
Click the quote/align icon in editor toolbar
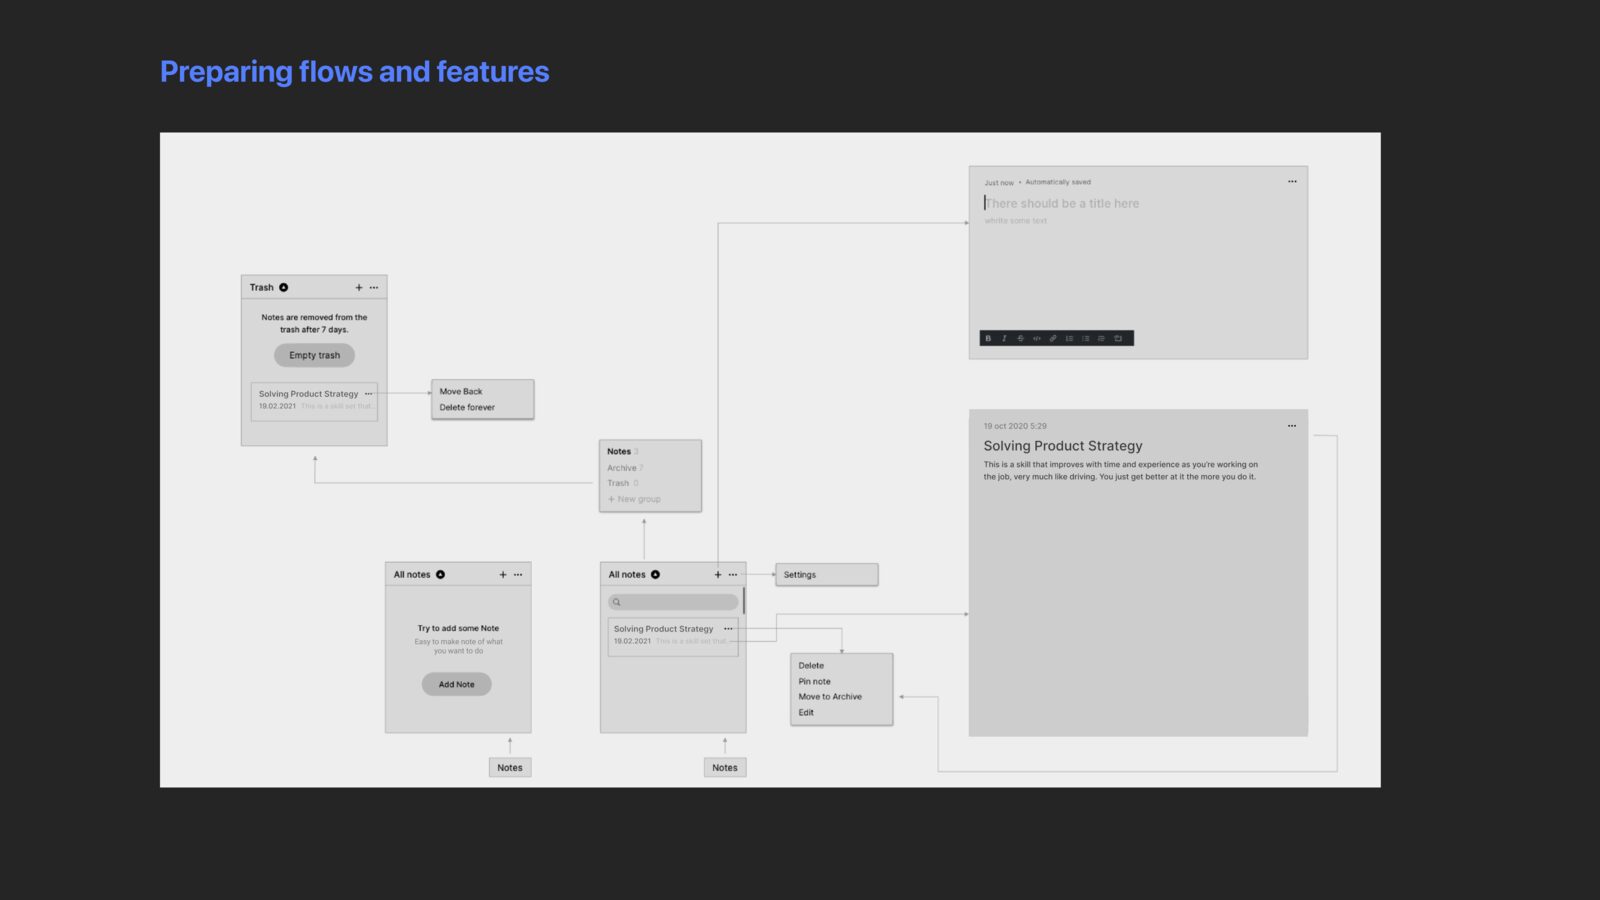point(1101,338)
